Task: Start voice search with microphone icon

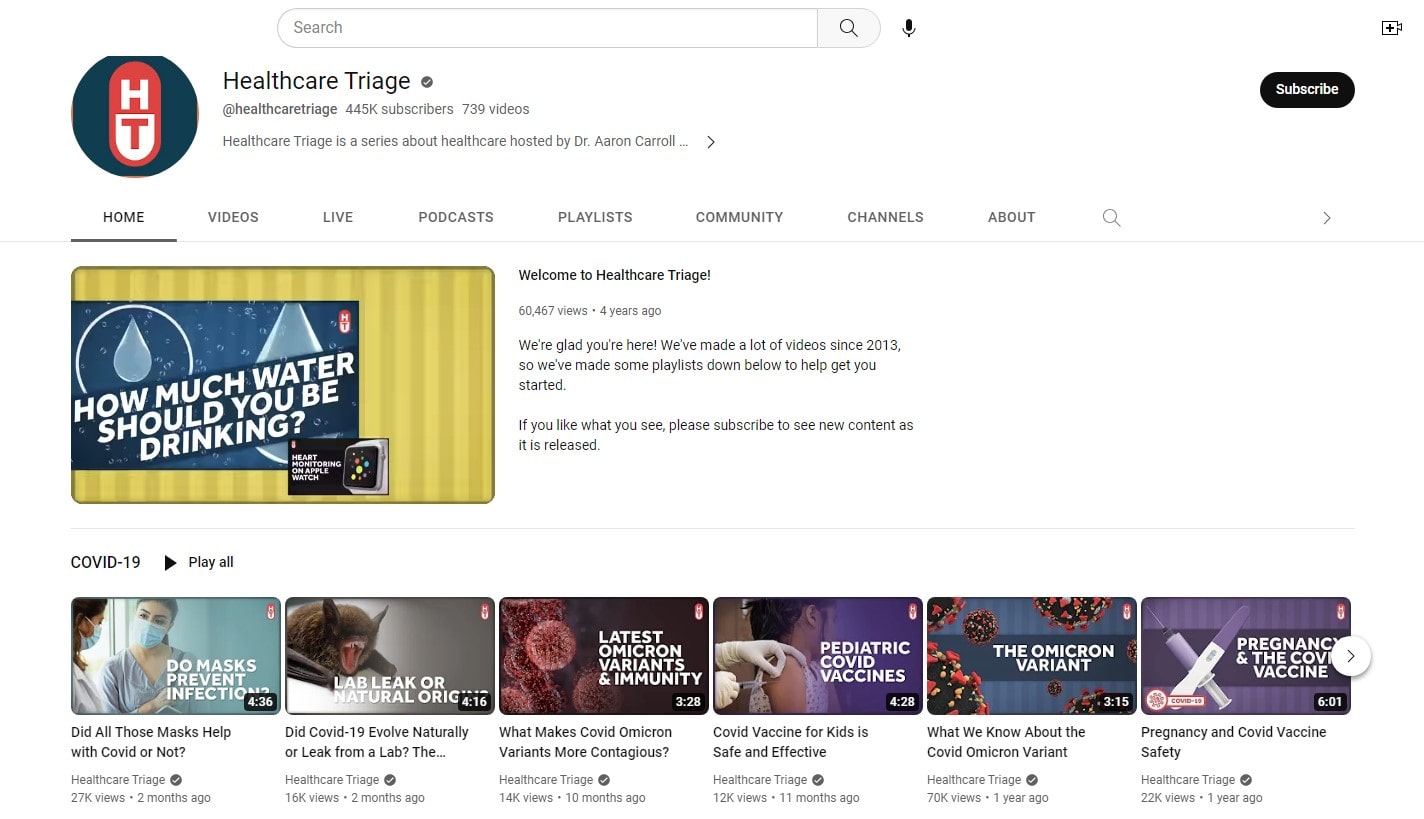Action: tap(908, 28)
